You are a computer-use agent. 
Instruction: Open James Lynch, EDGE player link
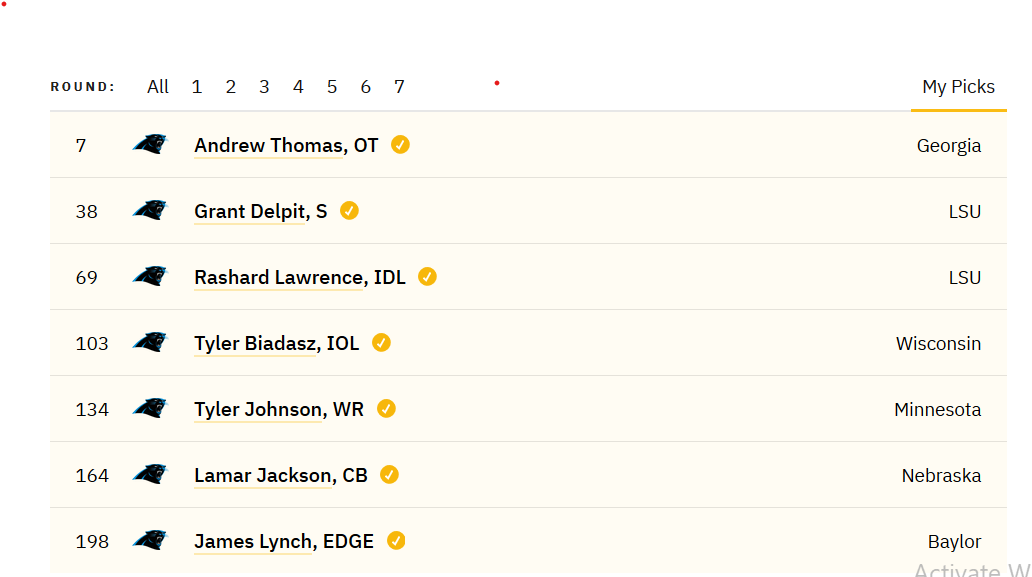[x=284, y=541]
